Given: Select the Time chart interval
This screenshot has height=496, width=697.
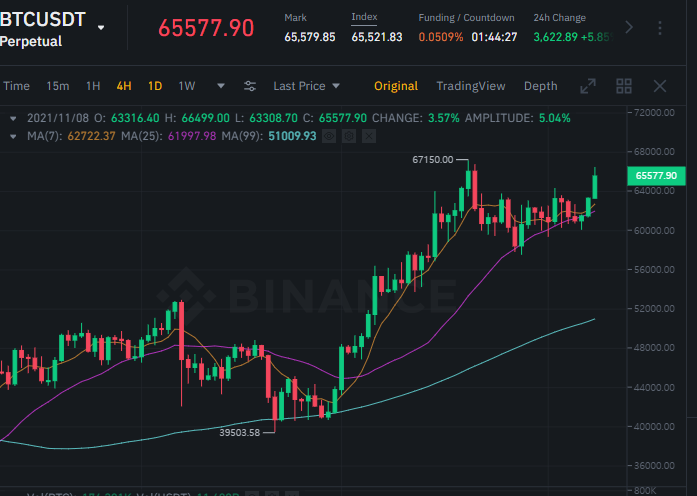Looking at the screenshot, I should coord(16,86).
